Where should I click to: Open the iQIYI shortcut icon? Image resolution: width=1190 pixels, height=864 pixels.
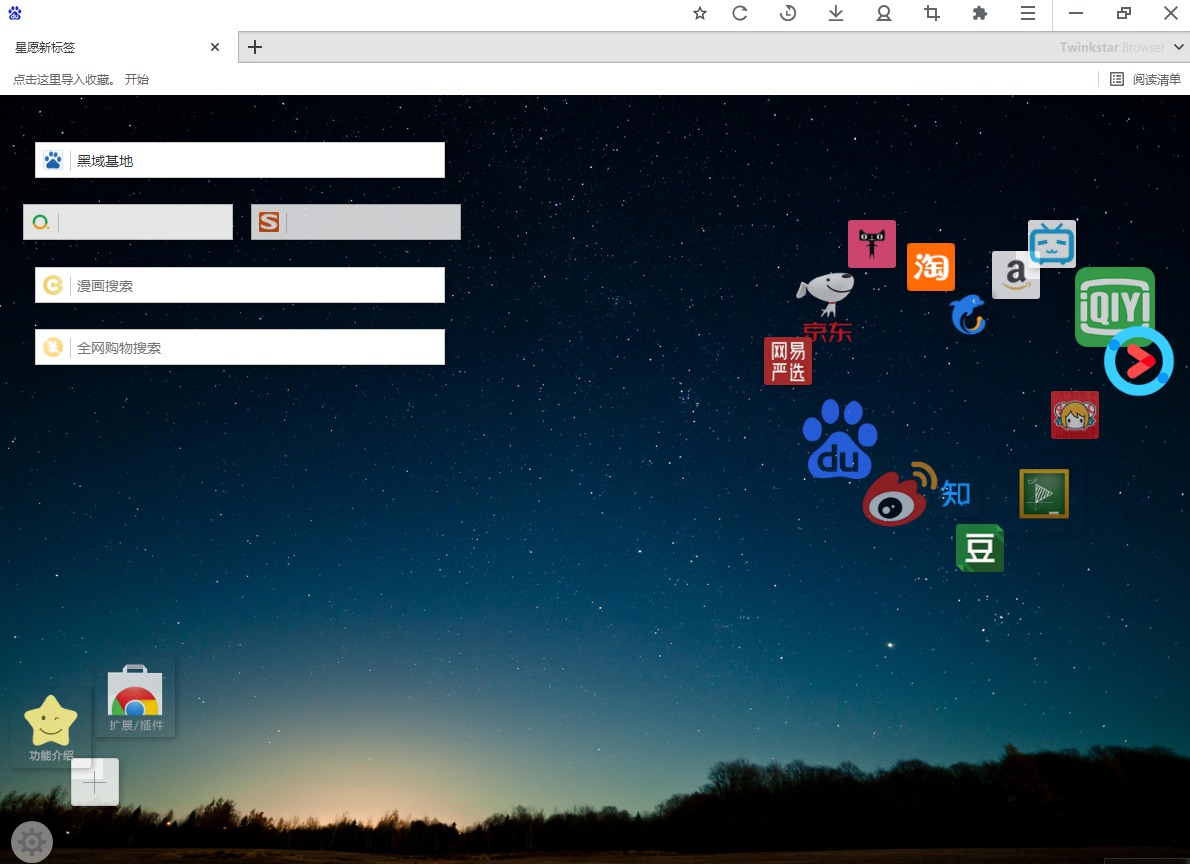point(1115,307)
